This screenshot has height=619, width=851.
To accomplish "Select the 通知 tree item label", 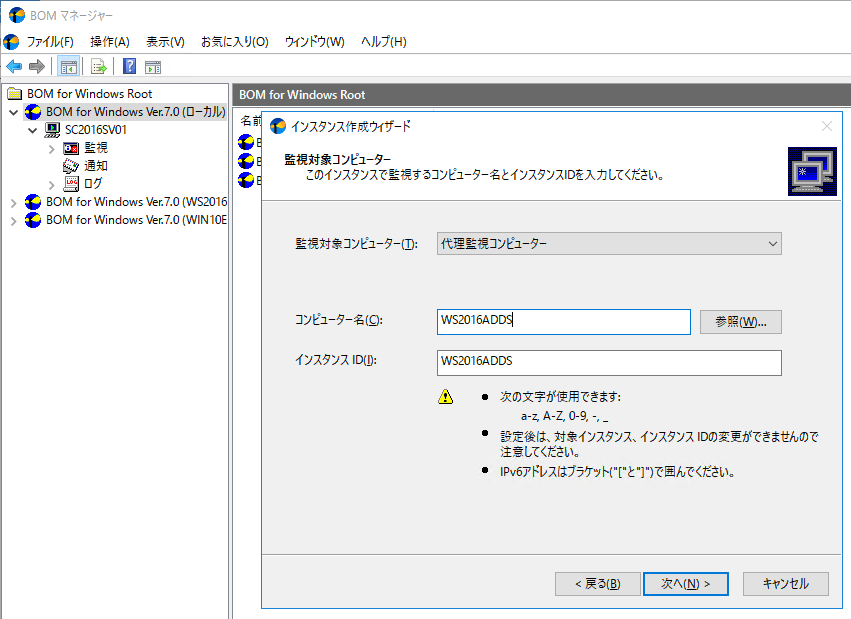I will coord(96,165).
